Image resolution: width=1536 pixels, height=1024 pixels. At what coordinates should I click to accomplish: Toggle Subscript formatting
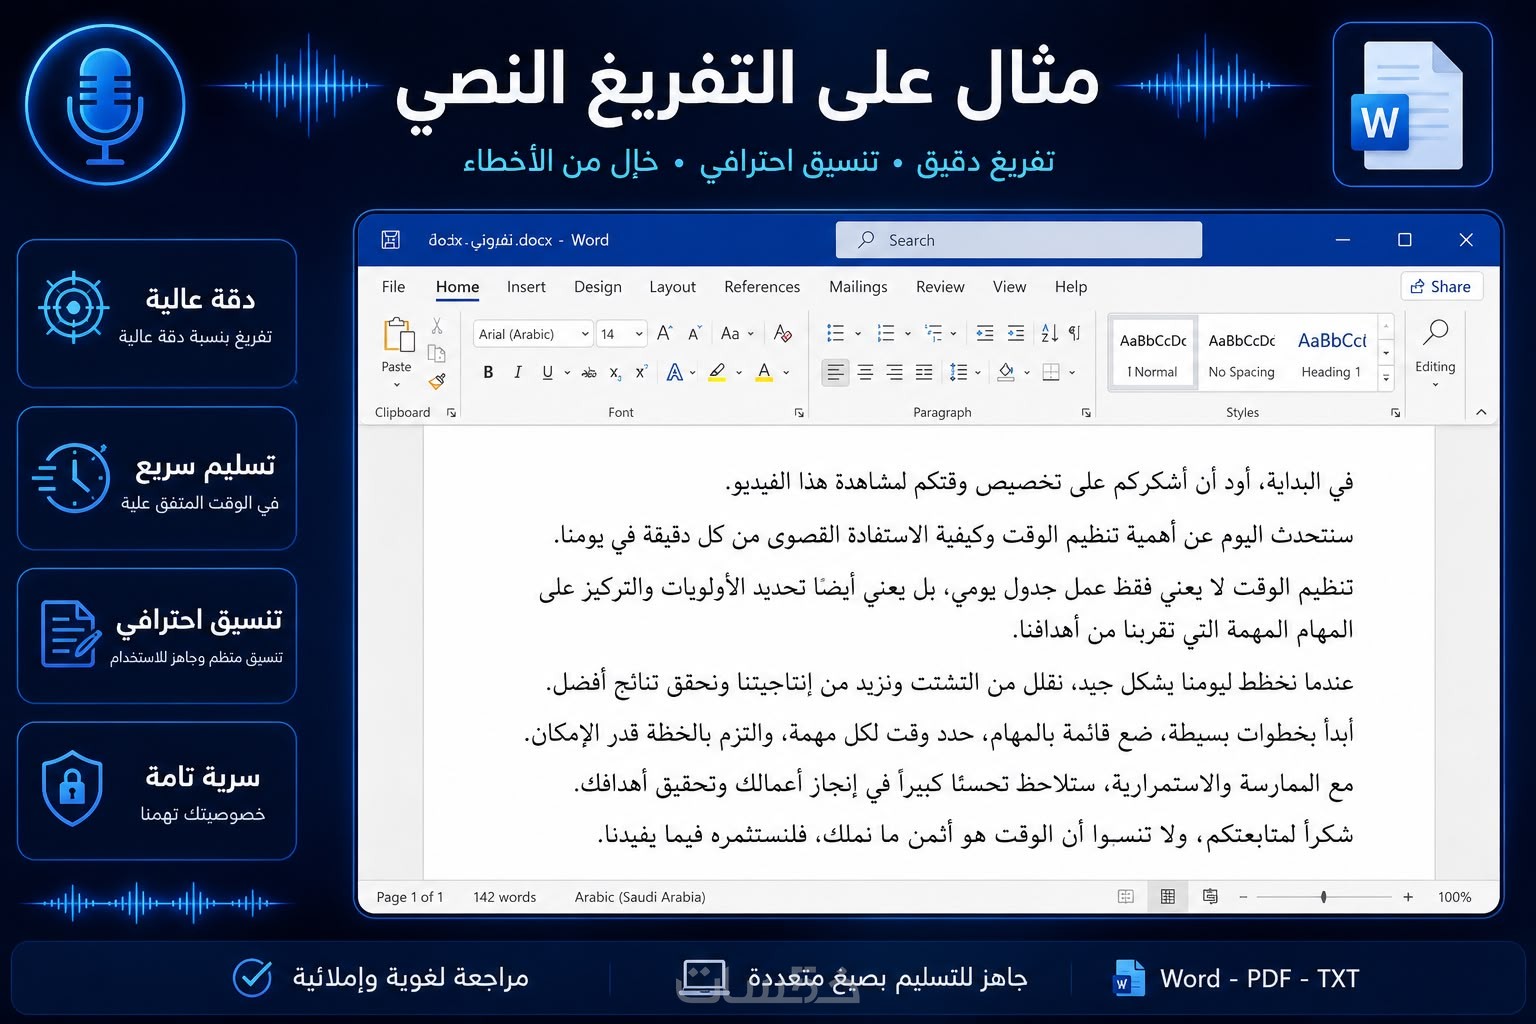coord(615,373)
